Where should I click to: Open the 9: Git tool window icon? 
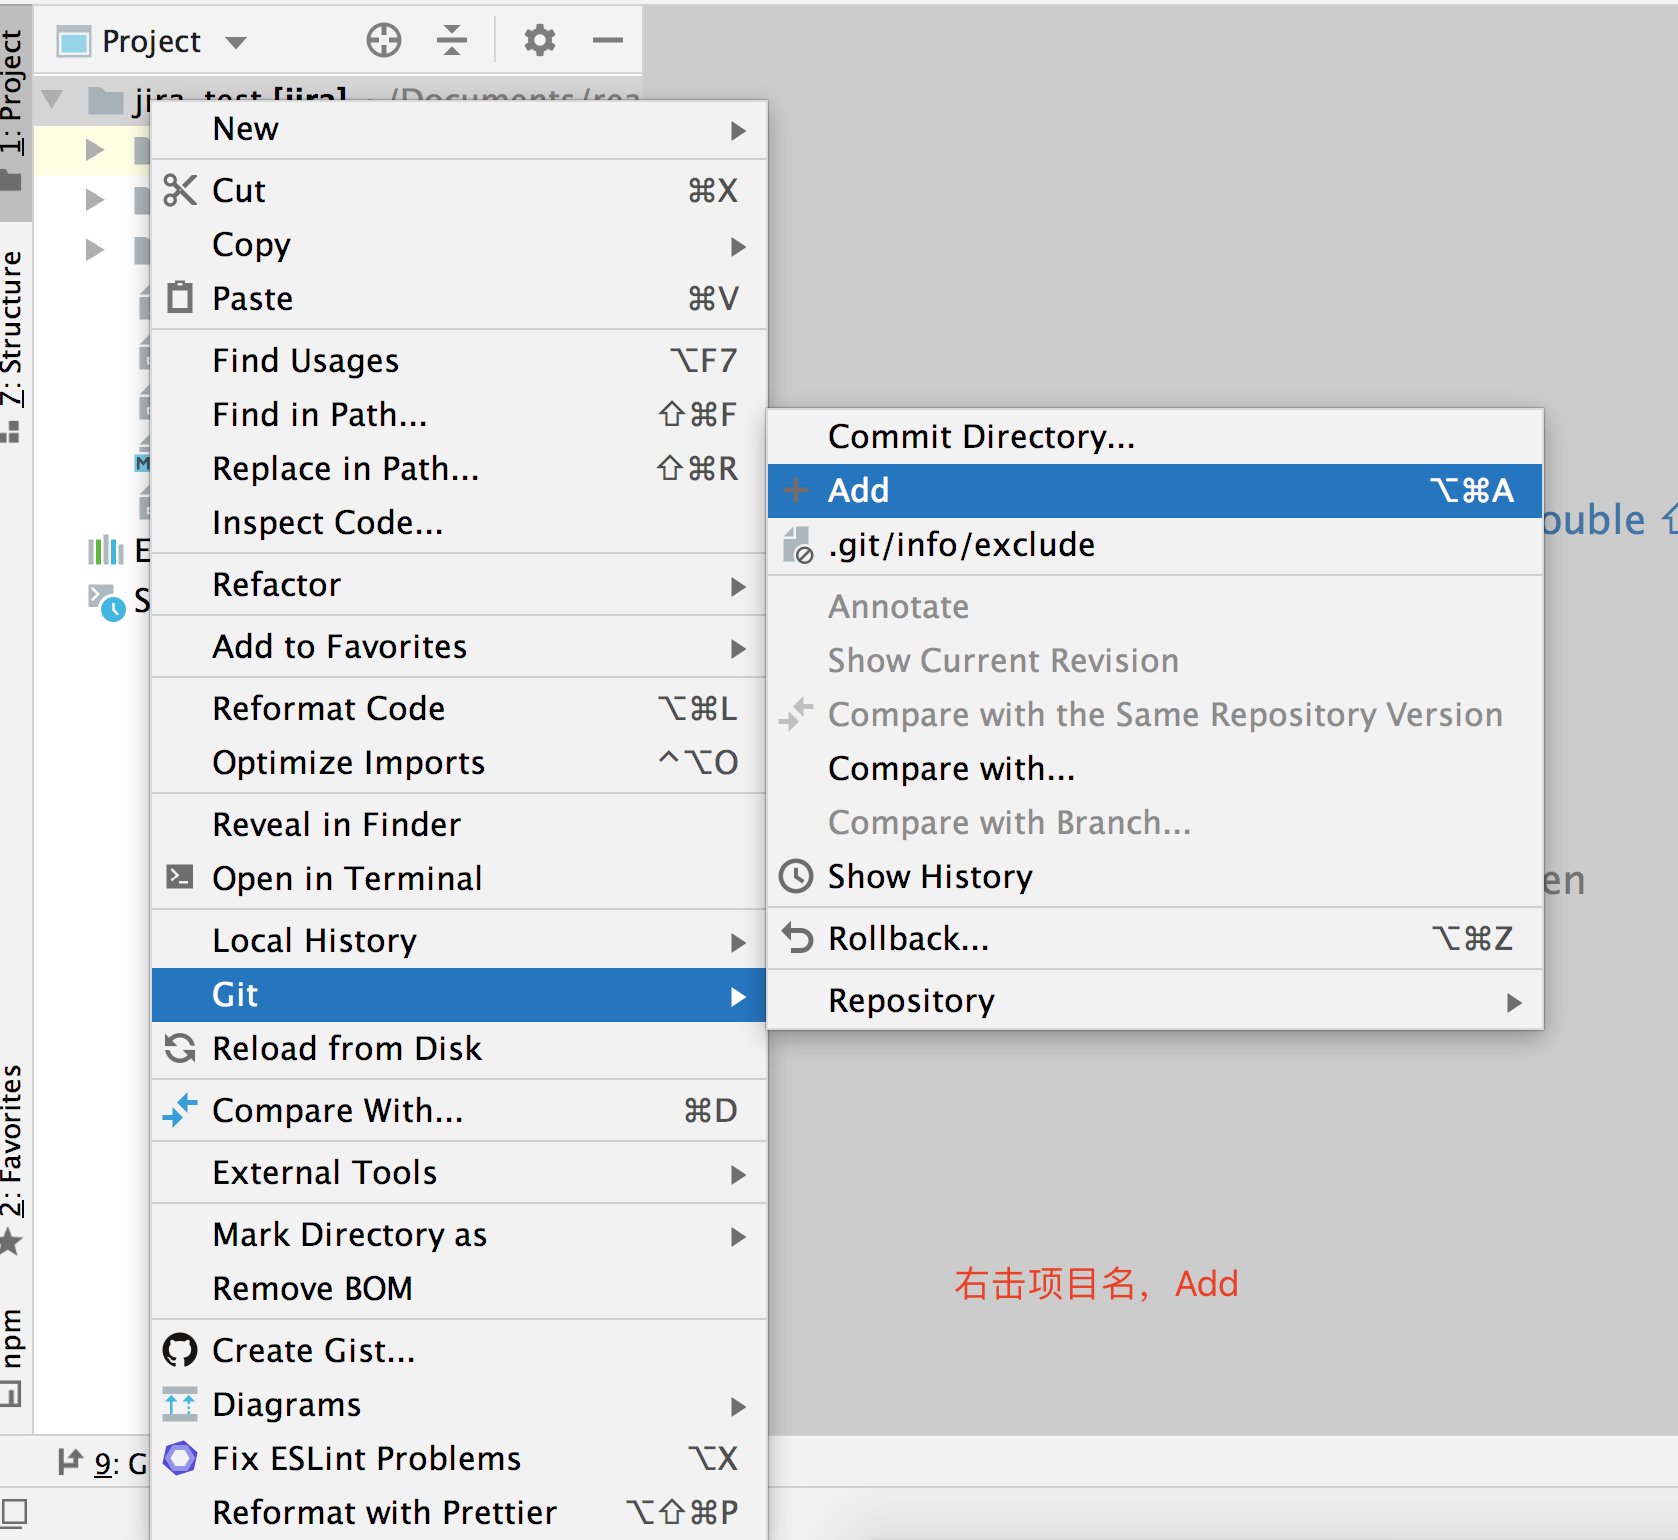[70, 1462]
